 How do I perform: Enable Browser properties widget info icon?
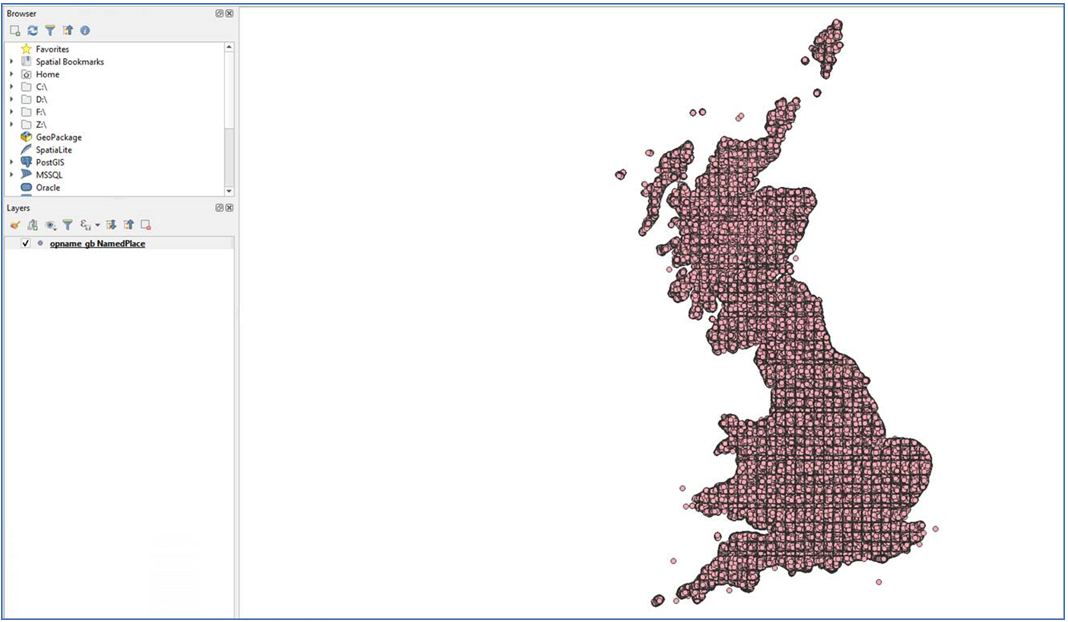point(85,31)
